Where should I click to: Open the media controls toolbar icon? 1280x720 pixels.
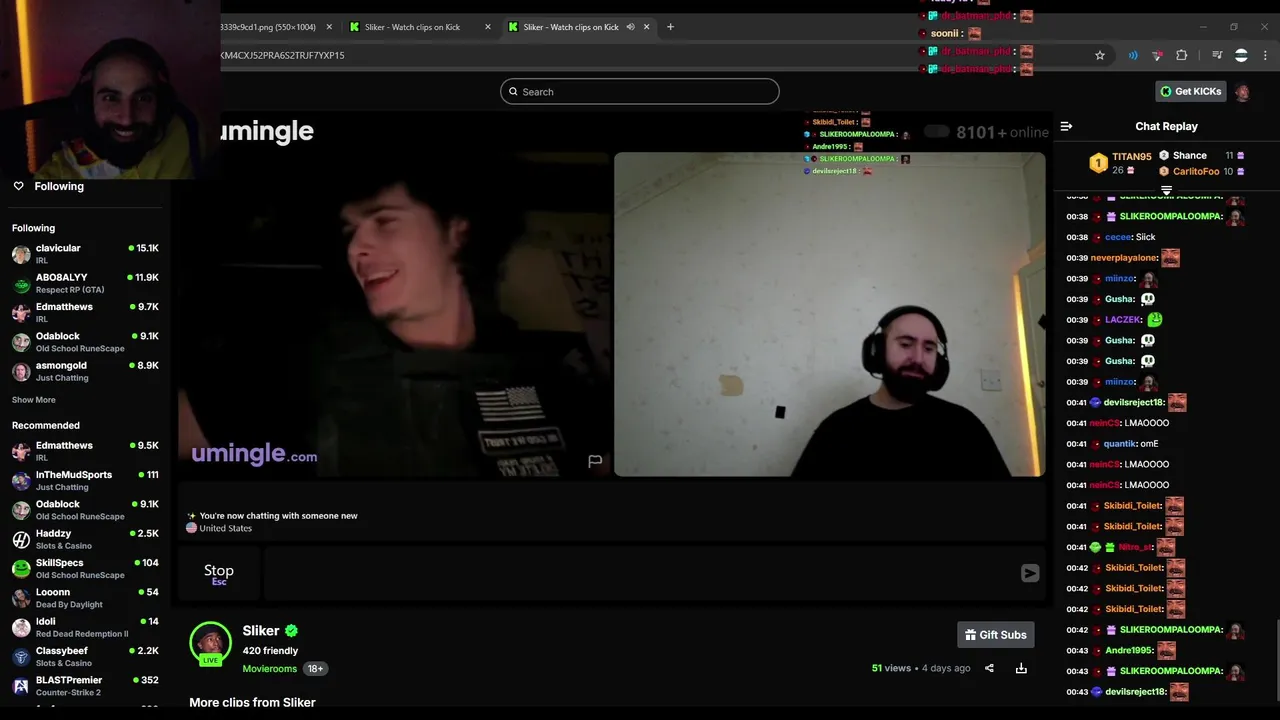pos(1217,55)
